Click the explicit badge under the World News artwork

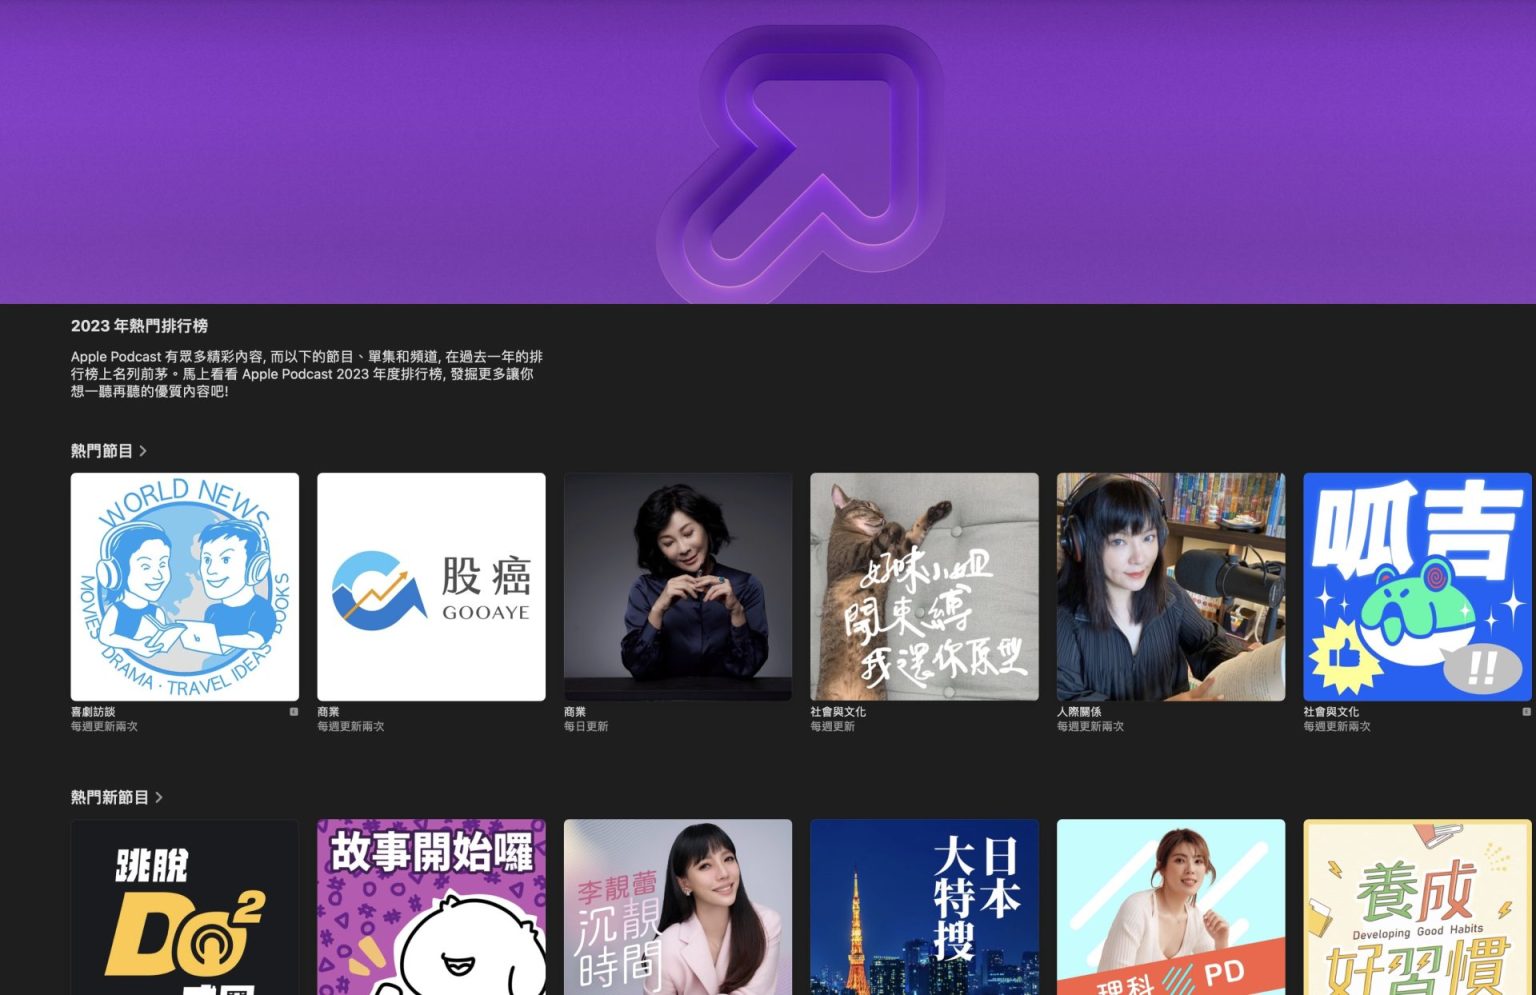[294, 712]
